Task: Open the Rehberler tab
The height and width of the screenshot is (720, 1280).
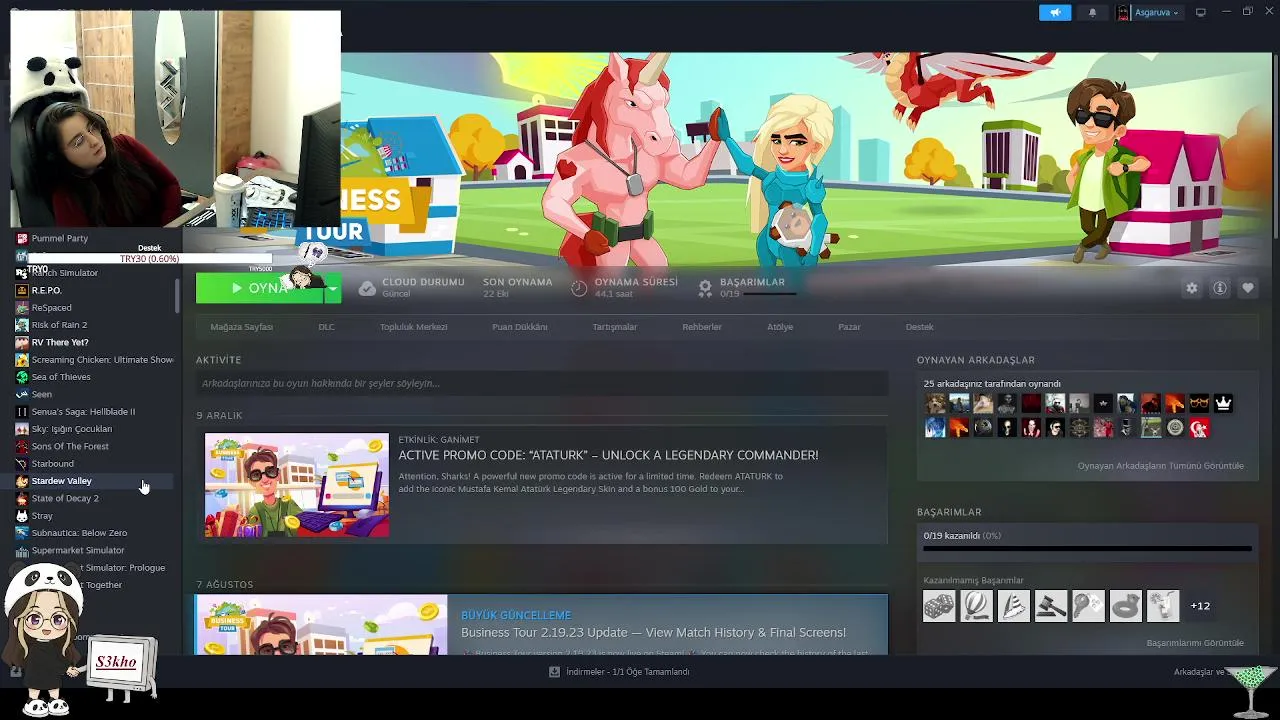Action: [x=701, y=327]
